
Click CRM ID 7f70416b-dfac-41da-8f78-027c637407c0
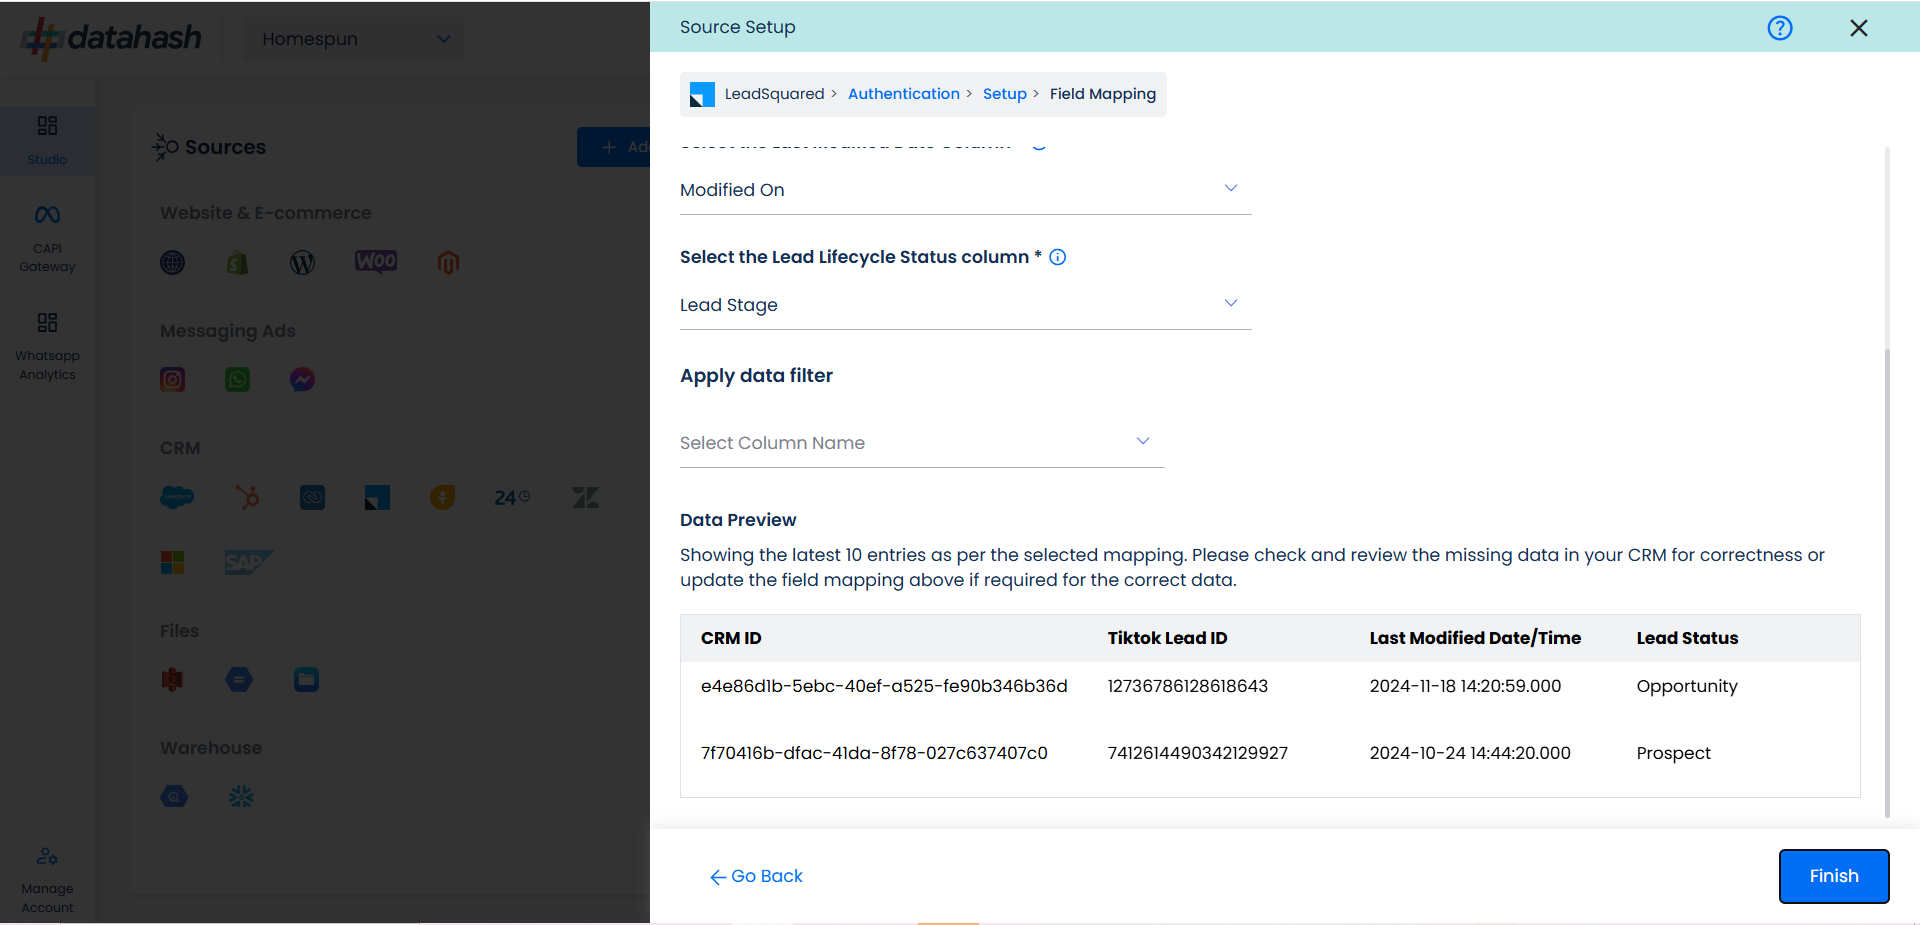pos(874,753)
